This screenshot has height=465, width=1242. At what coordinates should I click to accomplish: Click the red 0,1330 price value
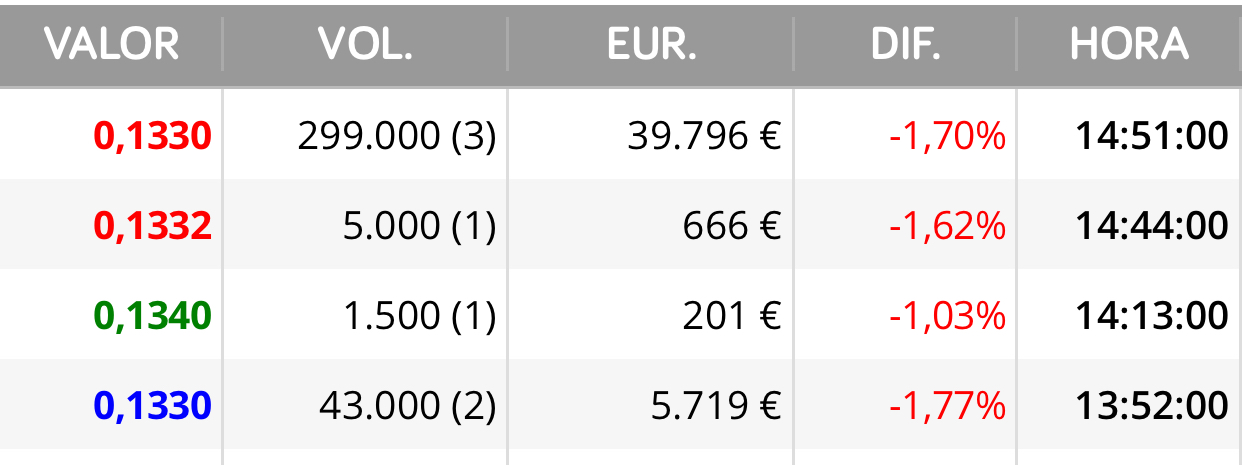[152, 136]
